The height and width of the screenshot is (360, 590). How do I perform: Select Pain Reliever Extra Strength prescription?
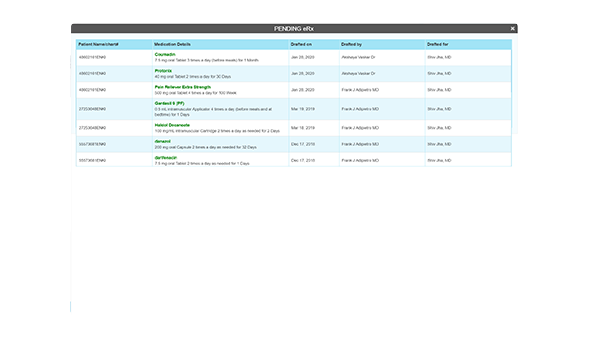pyautogui.click(x=182, y=87)
